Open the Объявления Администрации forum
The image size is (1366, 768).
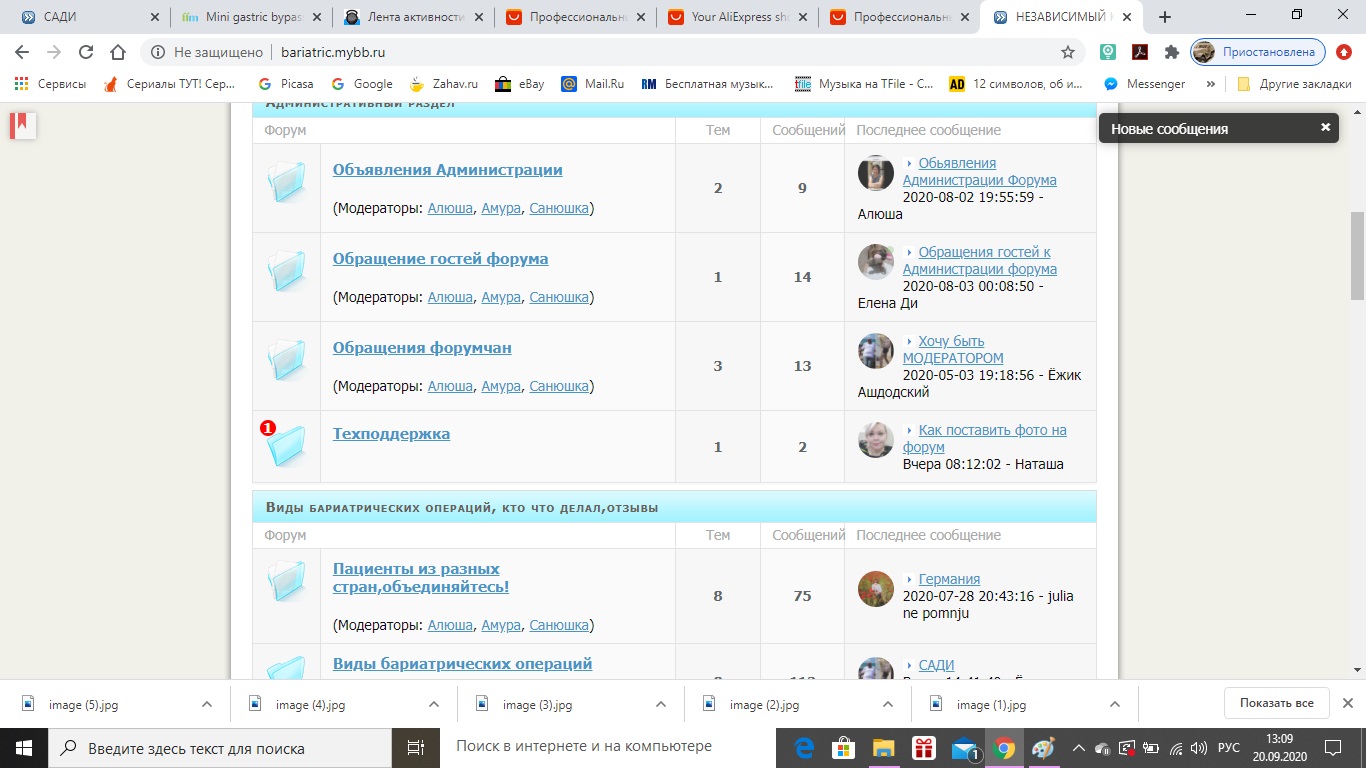447,170
